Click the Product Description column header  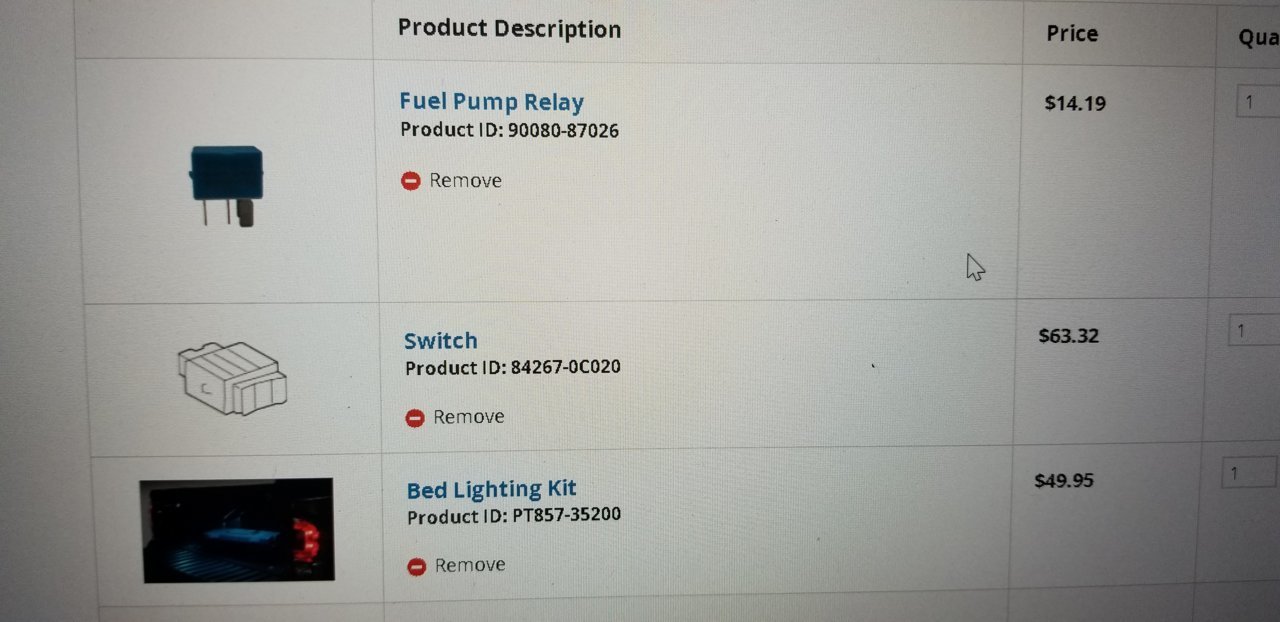tap(509, 28)
